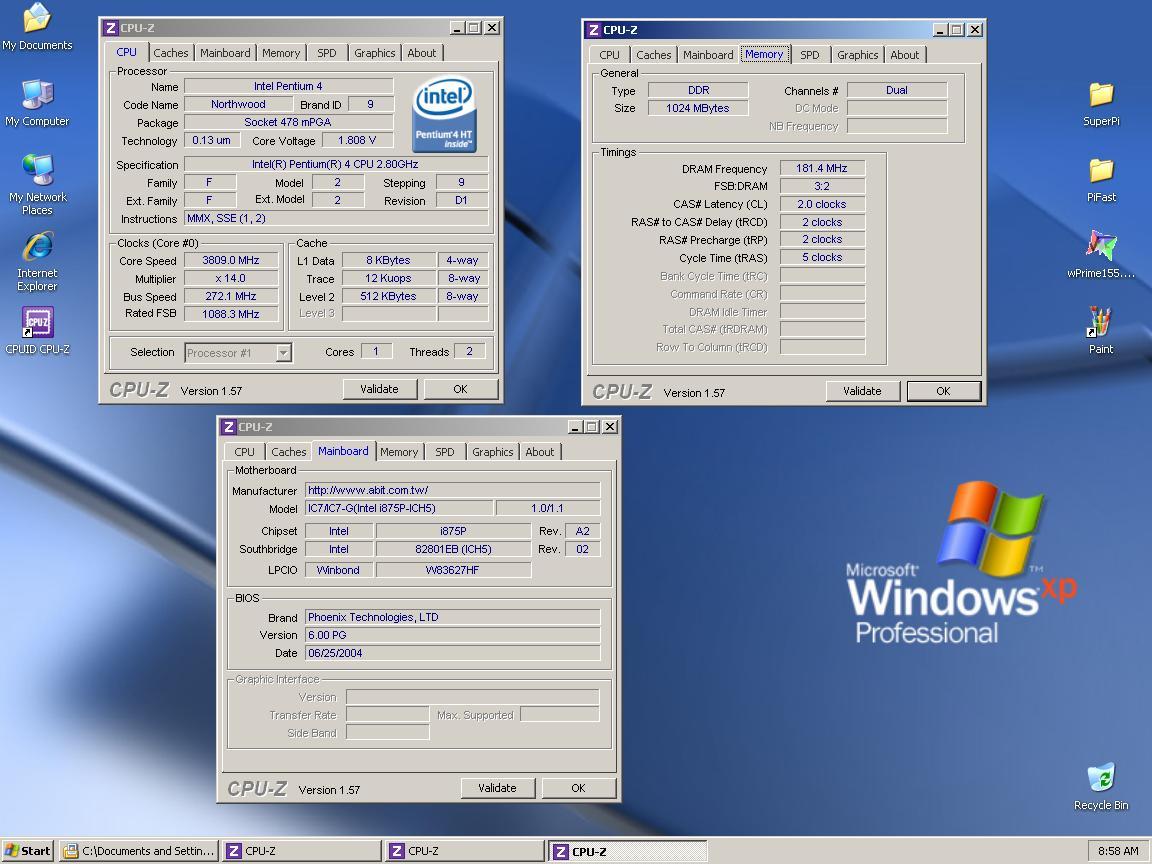This screenshot has width=1152, height=864.
Task: Click the Intel Pentium 4 HT logo
Action: pos(444,115)
